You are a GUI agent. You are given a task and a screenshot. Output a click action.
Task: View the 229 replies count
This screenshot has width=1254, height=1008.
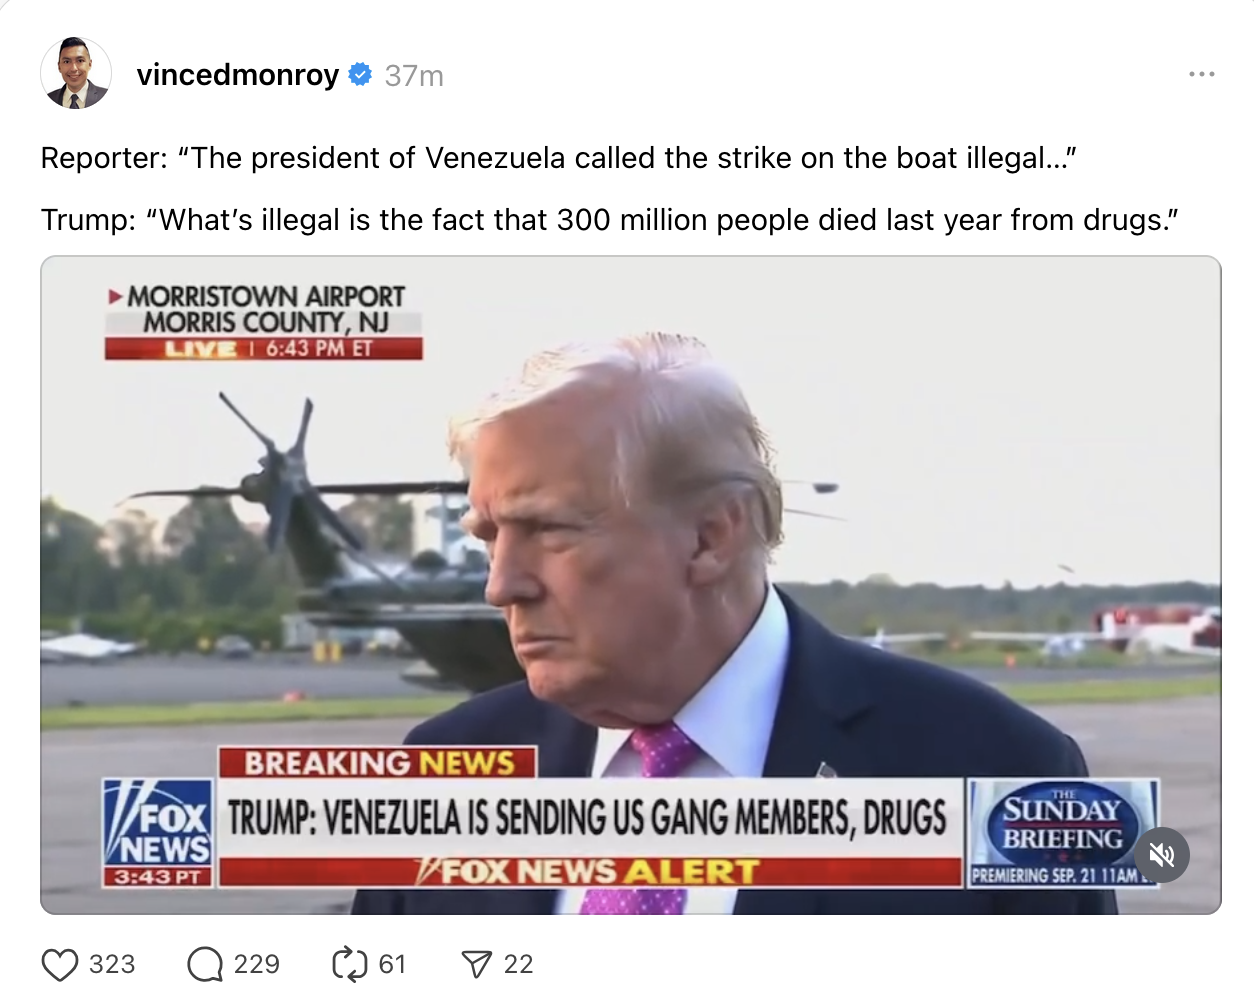click(257, 965)
